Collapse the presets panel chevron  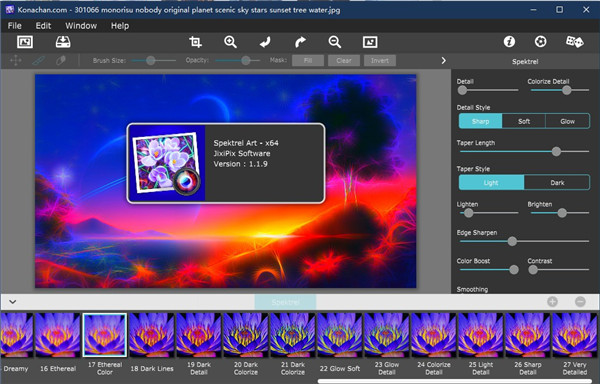(x=13, y=302)
